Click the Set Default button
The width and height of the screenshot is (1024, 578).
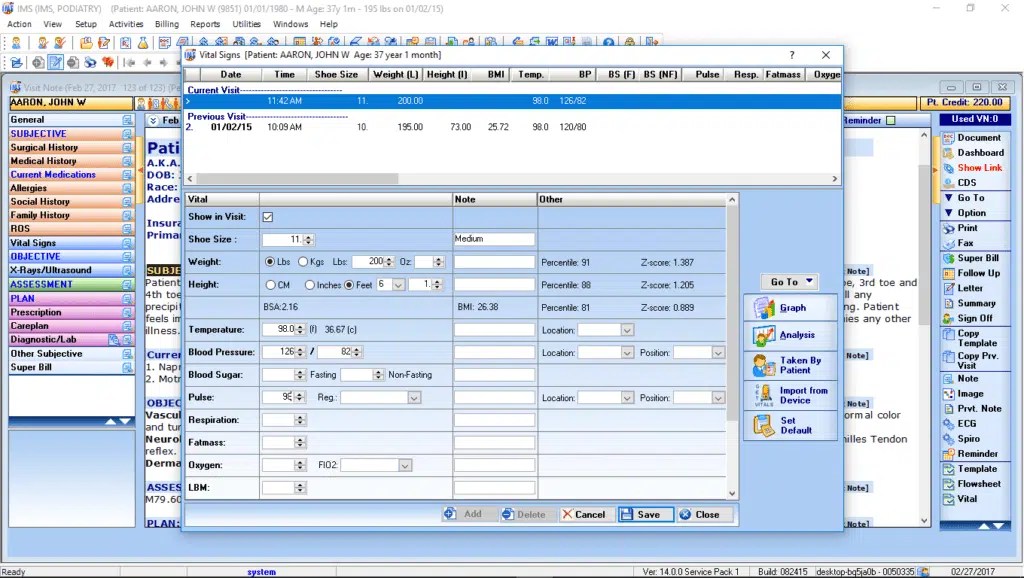tap(790, 425)
